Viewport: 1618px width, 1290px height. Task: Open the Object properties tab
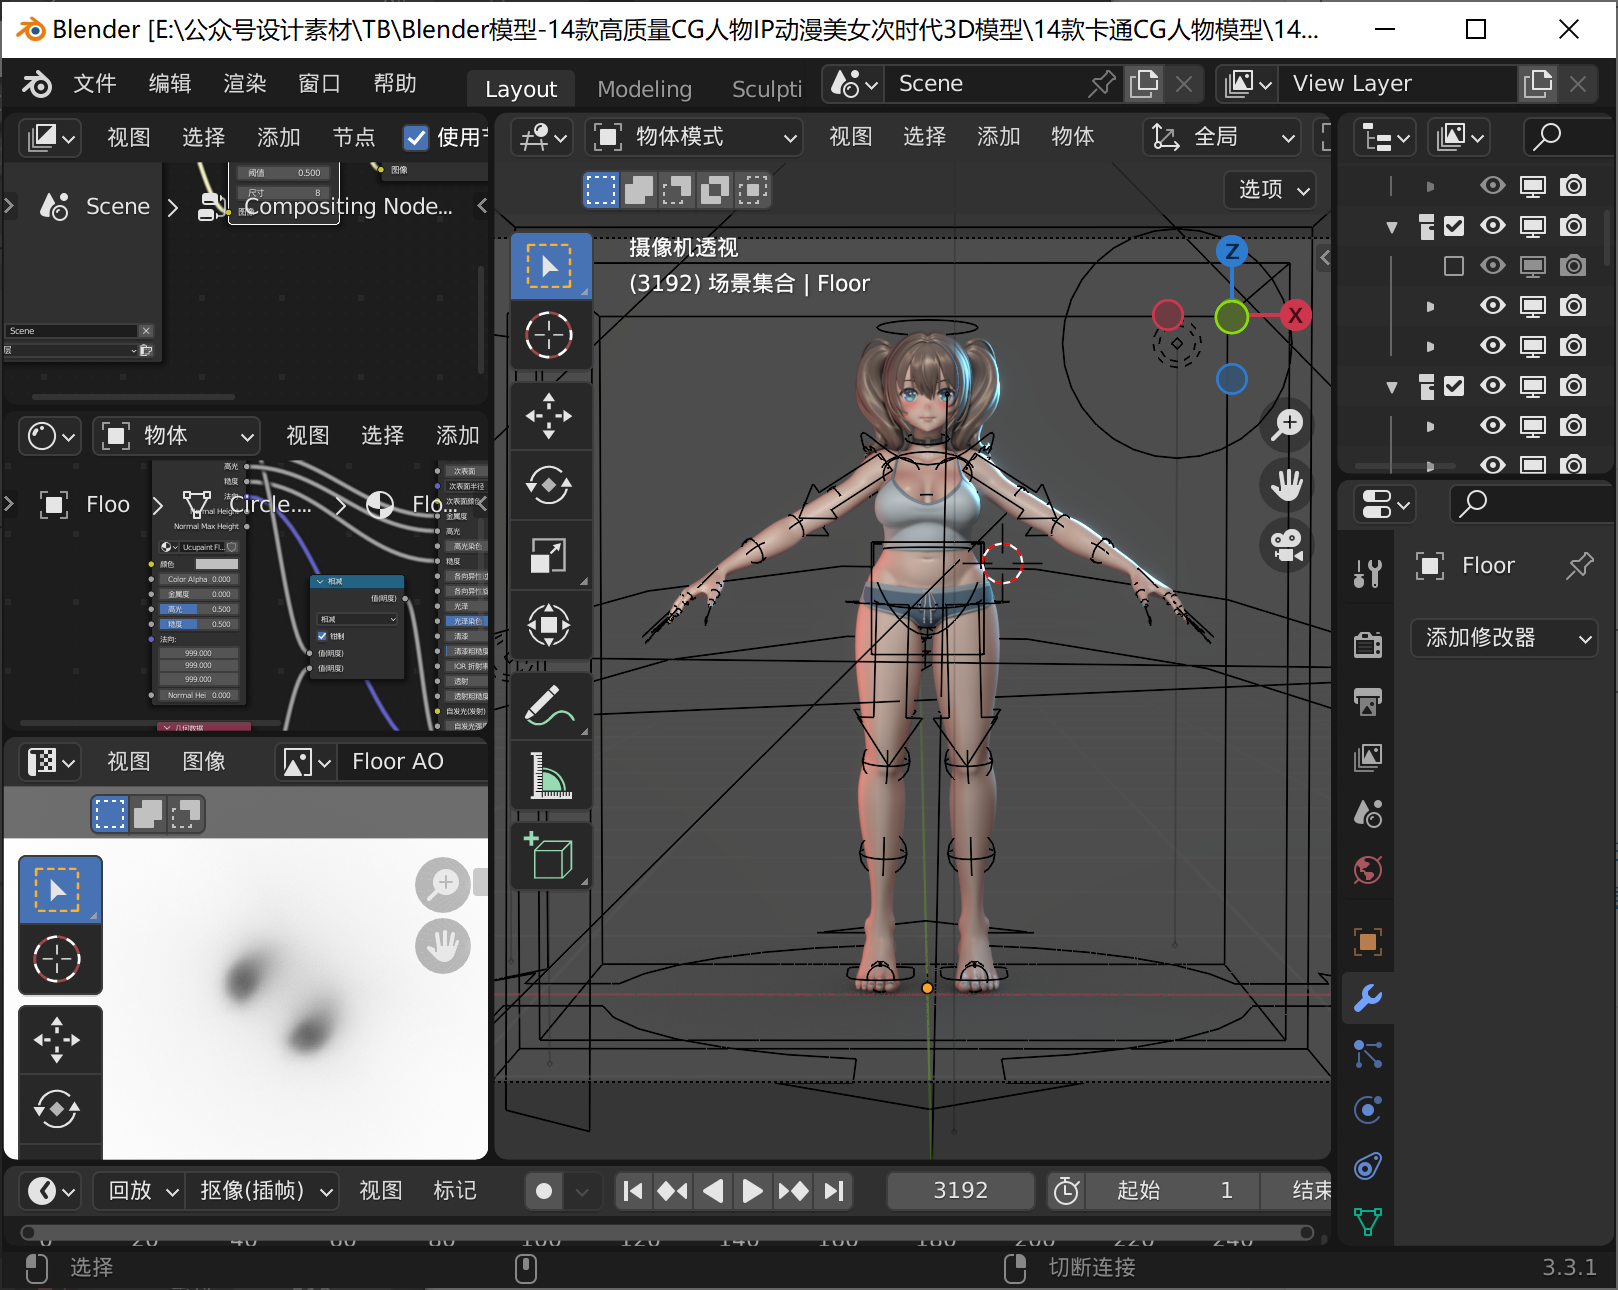pyautogui.click(x=1368, y=941)
